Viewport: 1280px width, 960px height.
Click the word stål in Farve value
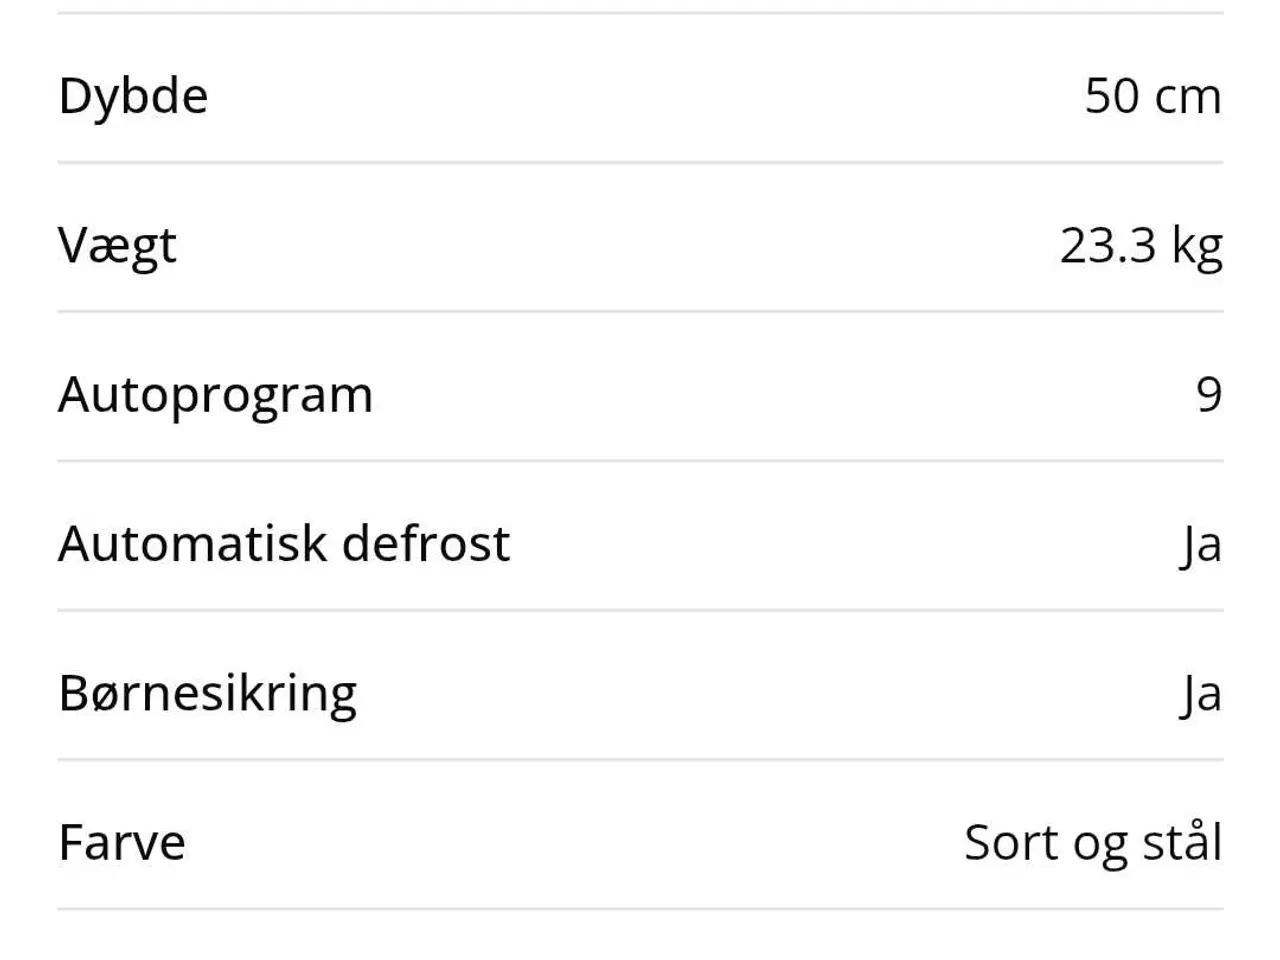(1182, 842)
